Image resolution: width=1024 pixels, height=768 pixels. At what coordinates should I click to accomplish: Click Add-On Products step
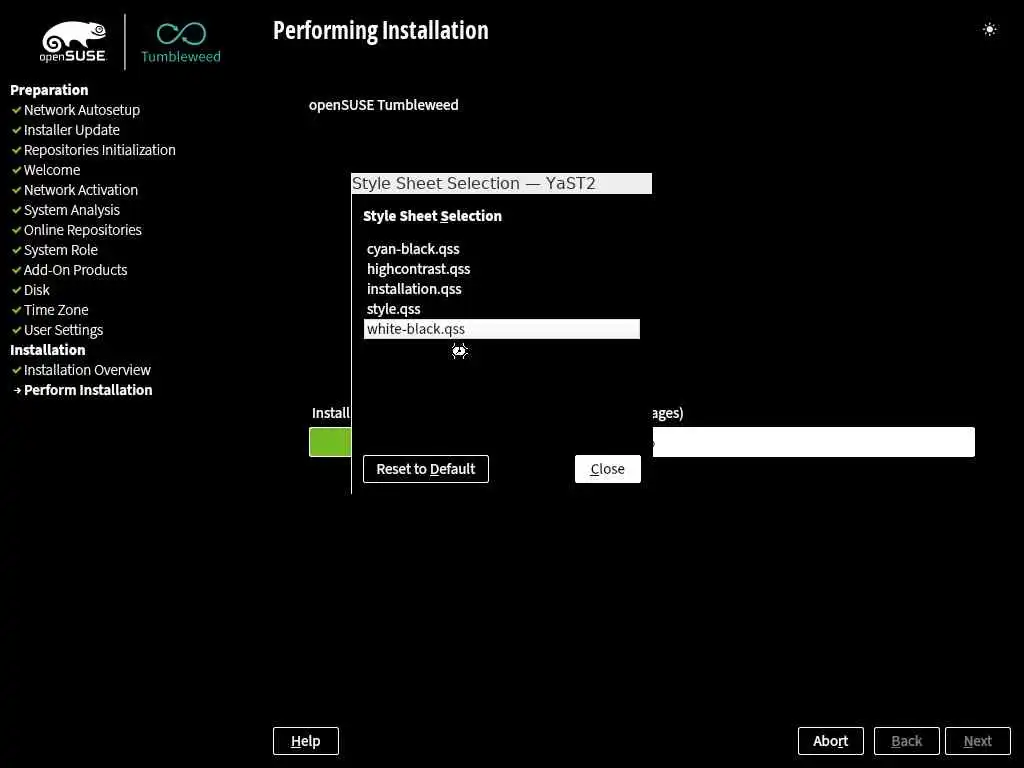click(x=76, y=270)
